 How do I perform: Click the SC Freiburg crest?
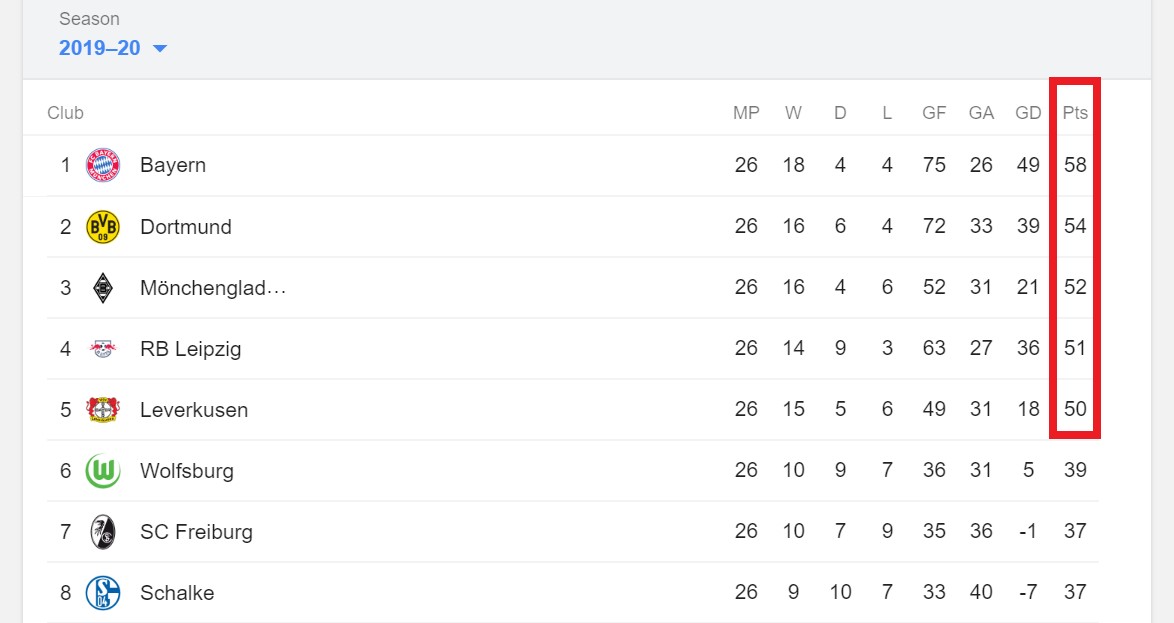coord(103,532)
